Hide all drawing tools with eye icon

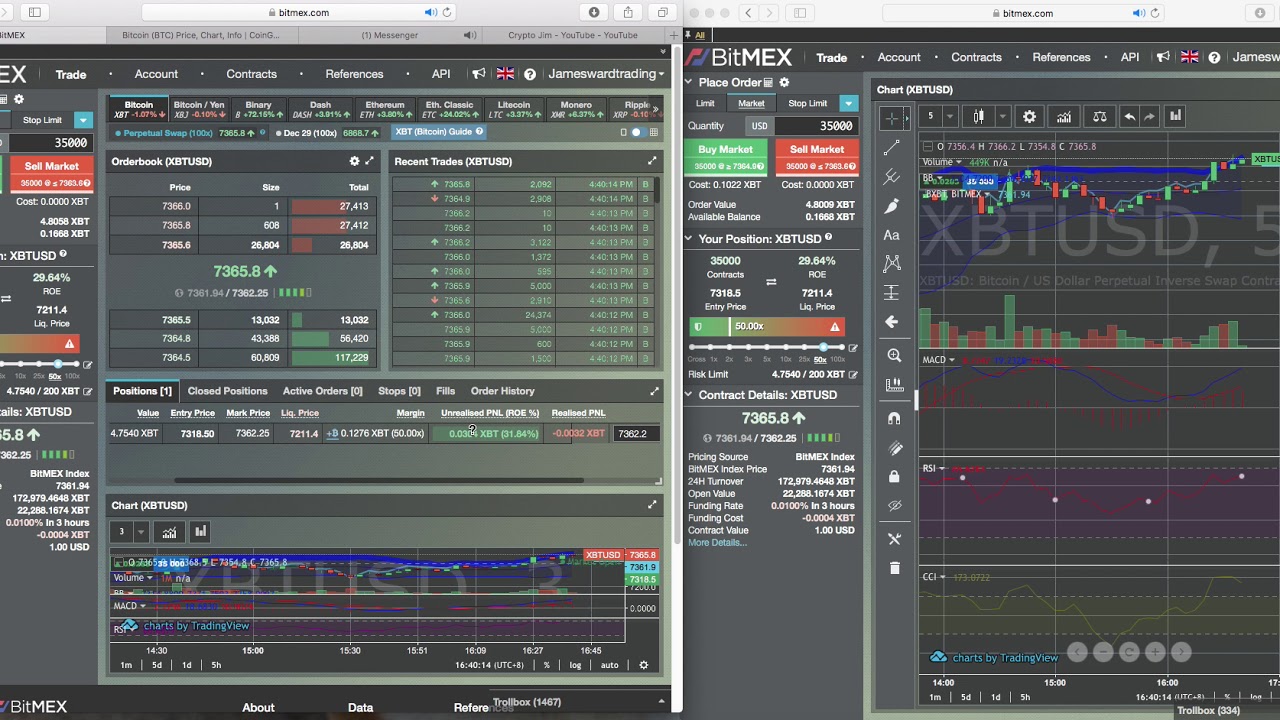click(894, 505)
